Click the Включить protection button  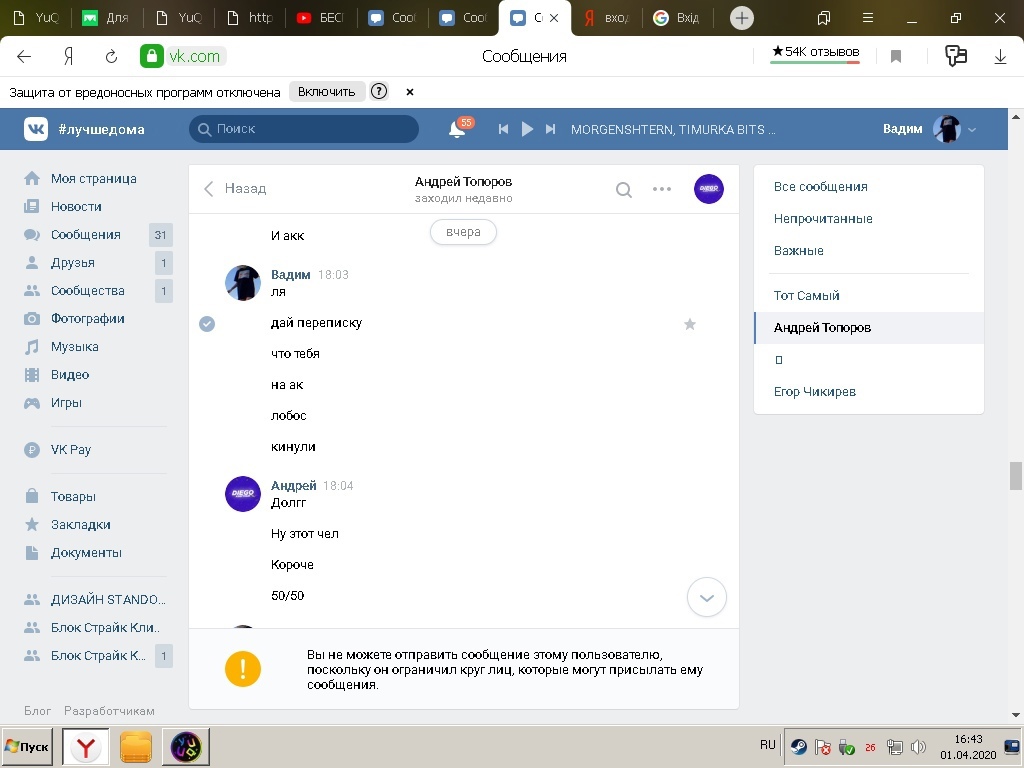(x=326, y=92)
